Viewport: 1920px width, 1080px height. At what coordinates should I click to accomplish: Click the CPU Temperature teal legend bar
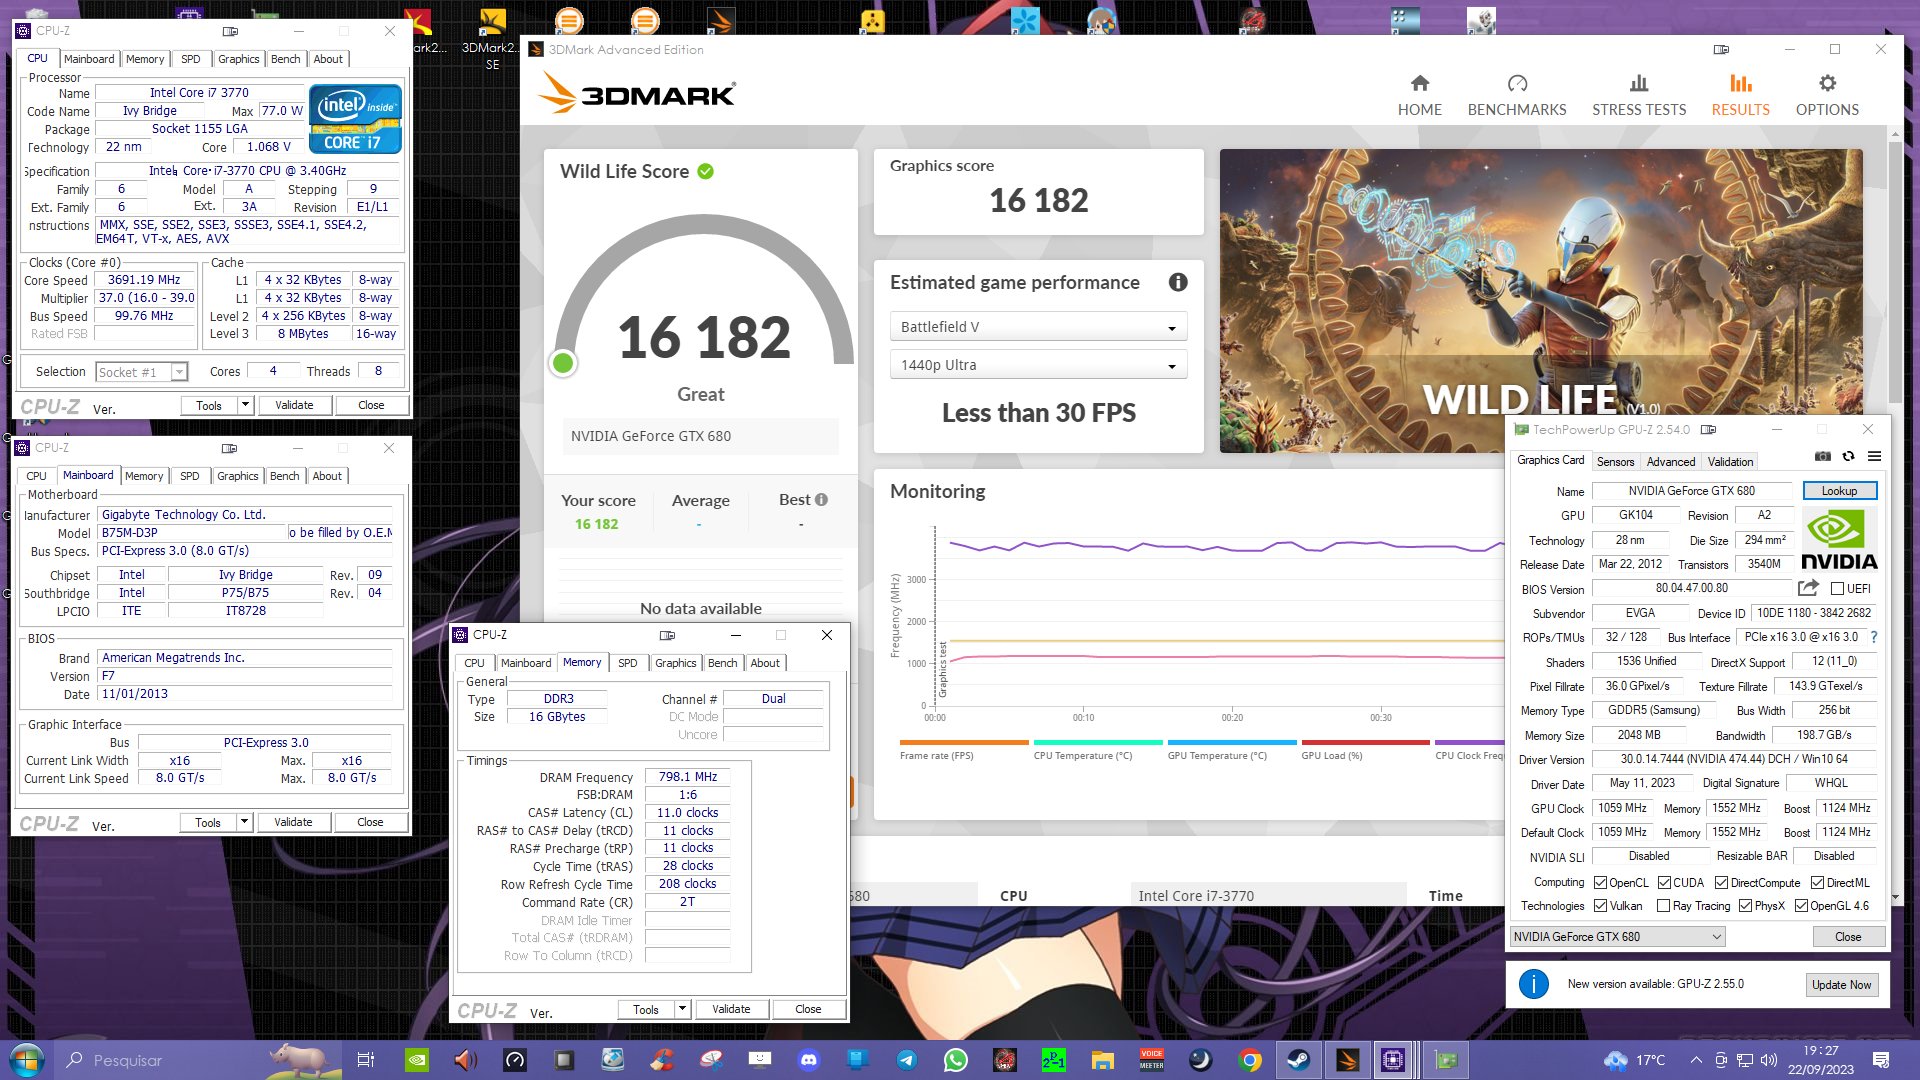pos(1098,742)
